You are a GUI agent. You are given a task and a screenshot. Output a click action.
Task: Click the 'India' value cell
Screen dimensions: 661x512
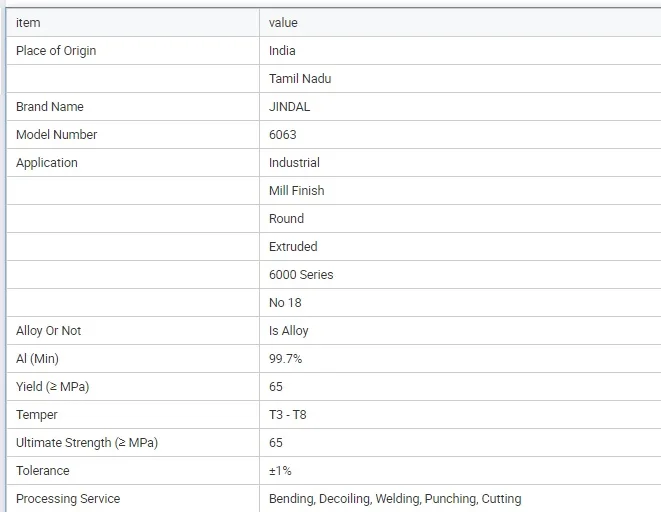[x=282, y=50]
